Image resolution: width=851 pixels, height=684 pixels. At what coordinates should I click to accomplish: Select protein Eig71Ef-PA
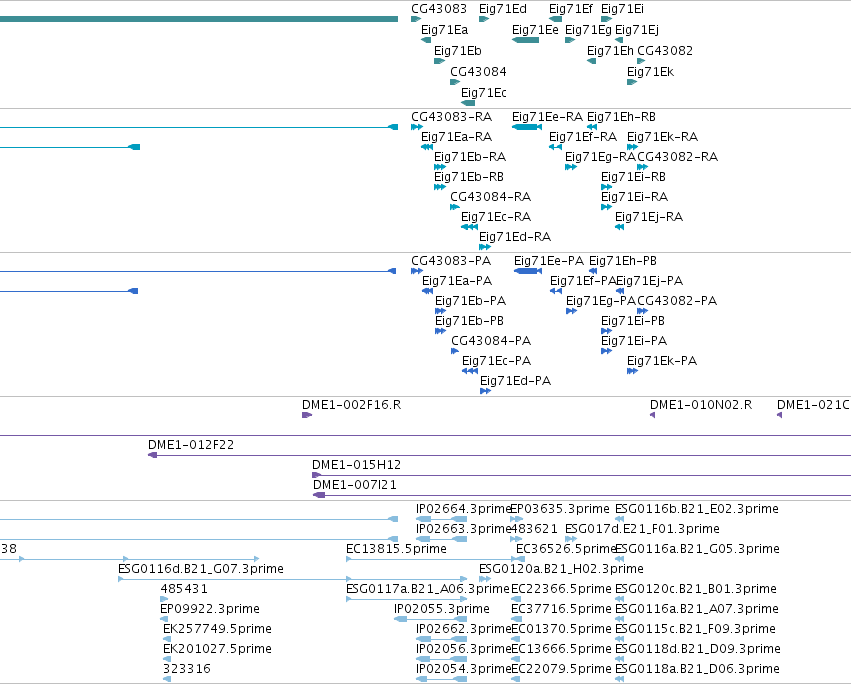click(582, 282)
